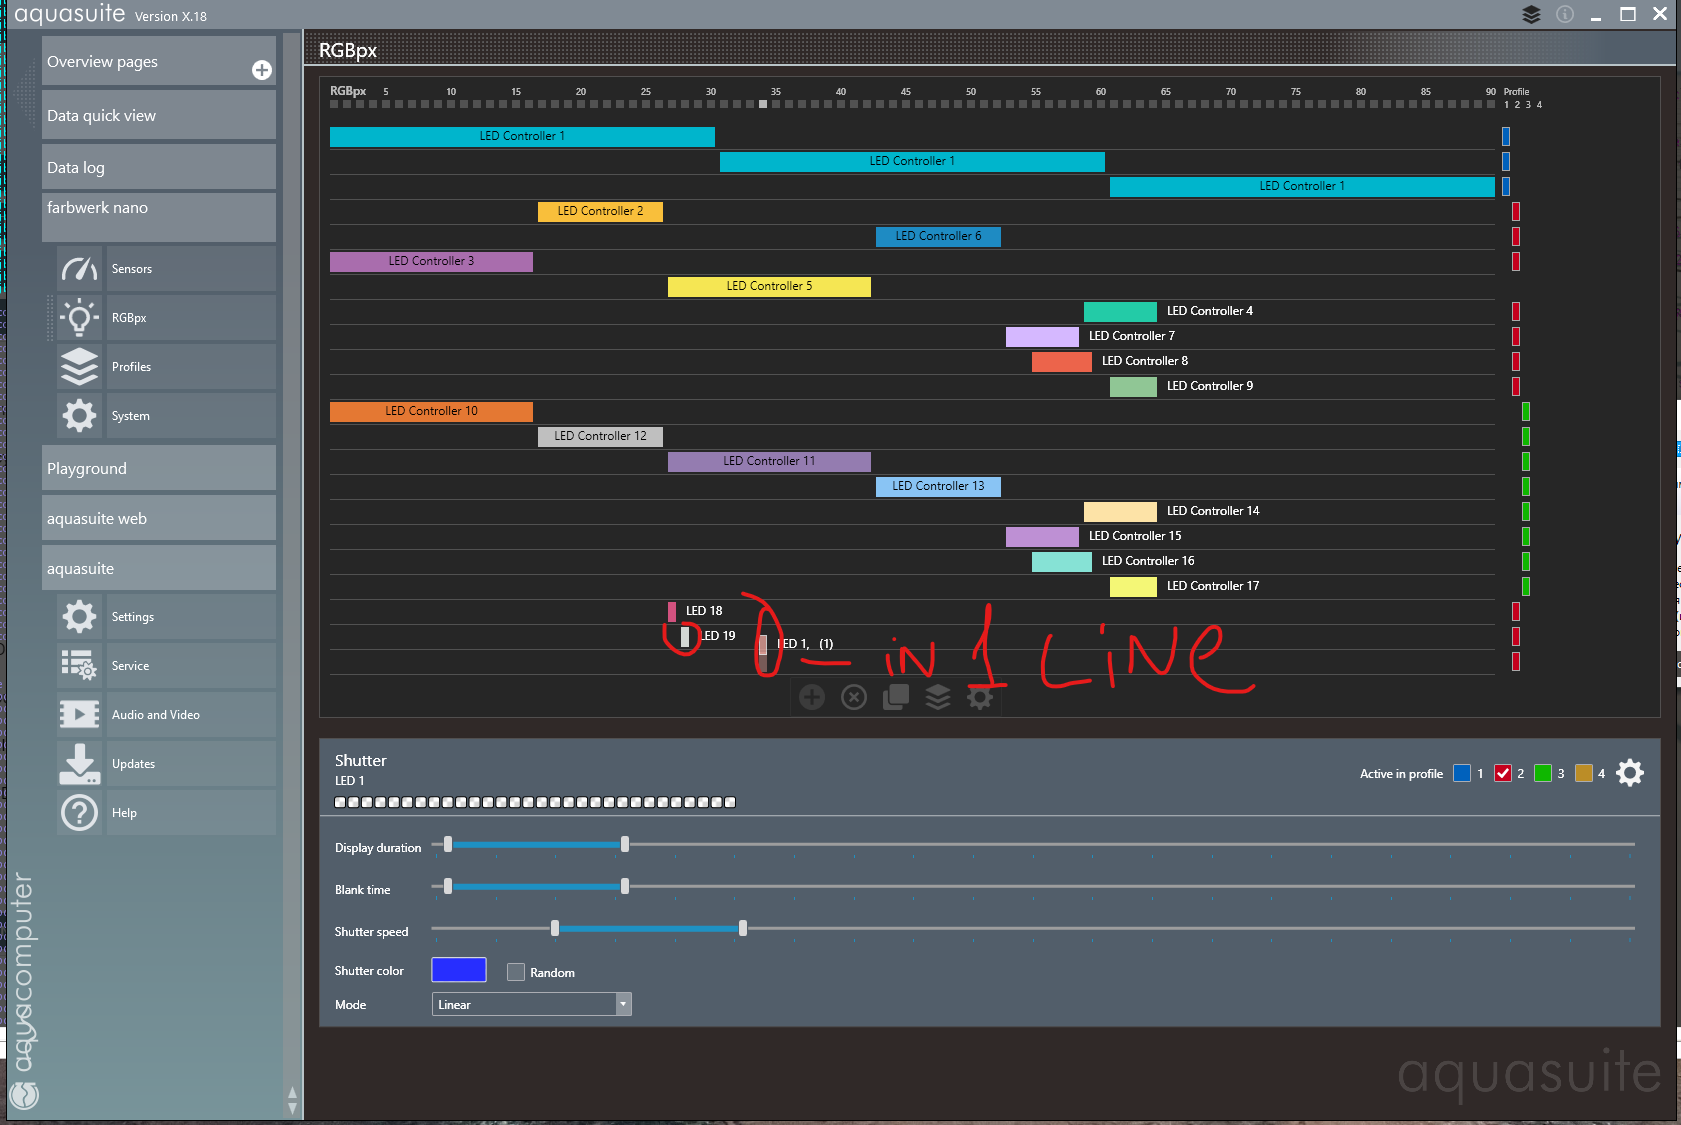The height and width of the screenshot is (1125, 1681).
Task: Open the Shutter effect settings gear
Action: (x=1630, y=773)
